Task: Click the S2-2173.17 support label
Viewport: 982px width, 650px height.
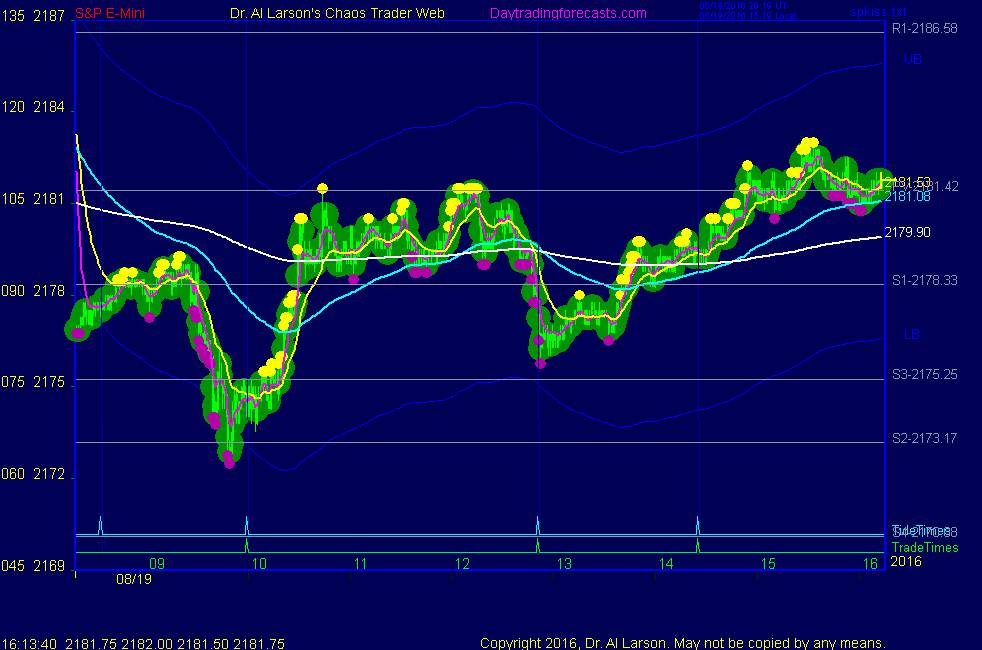Action: point(924,438)
